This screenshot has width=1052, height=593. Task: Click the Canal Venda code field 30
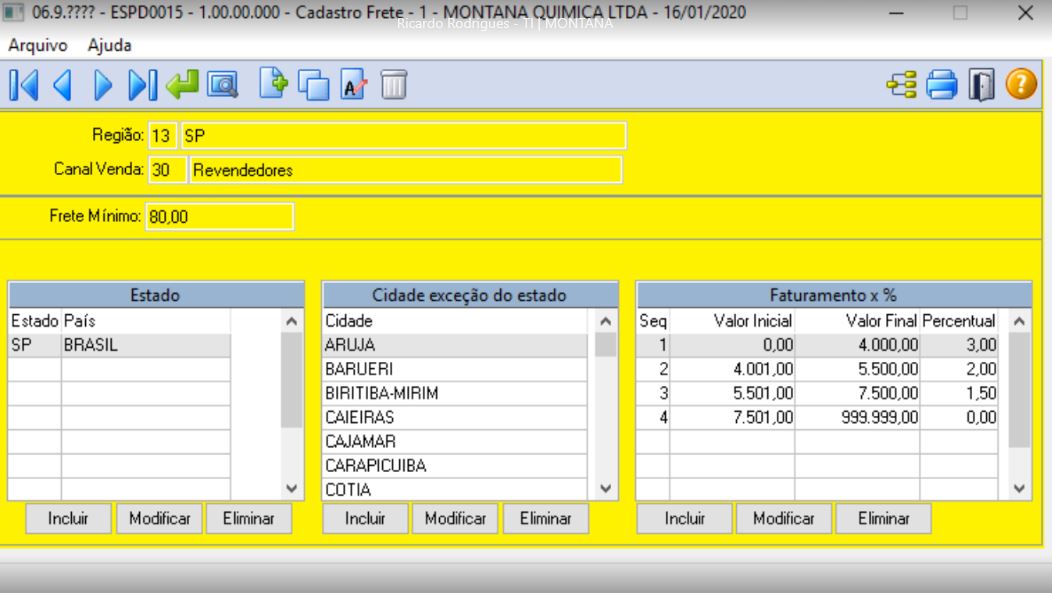coord(166,170)
